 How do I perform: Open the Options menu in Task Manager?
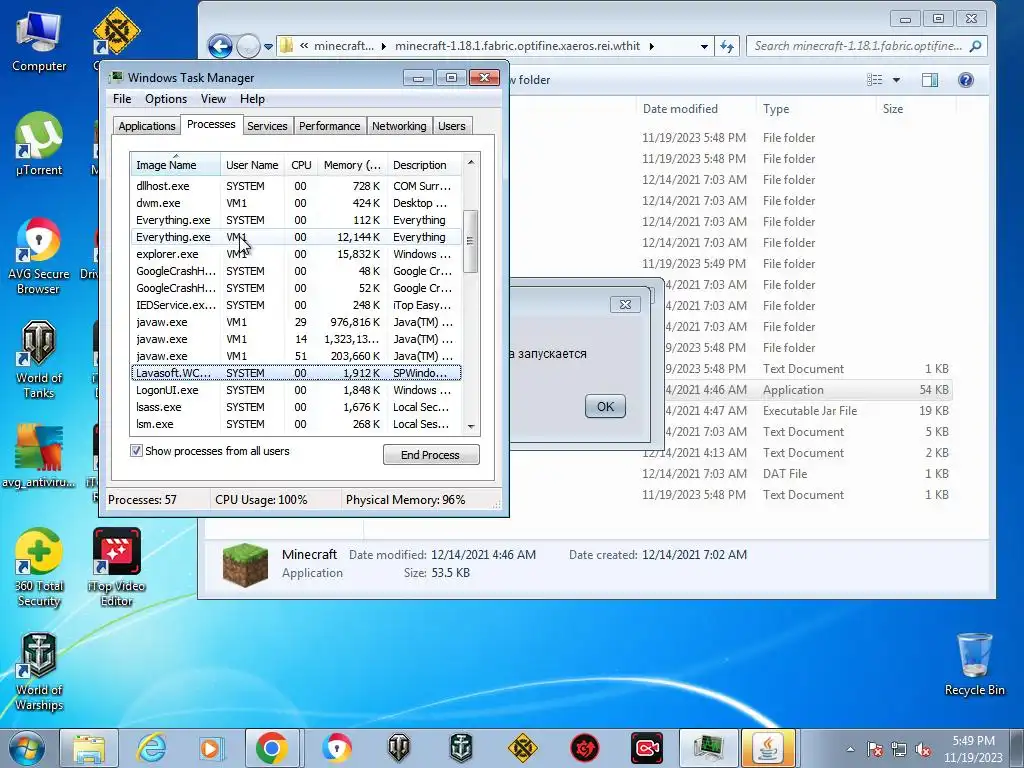pos(166,99)
